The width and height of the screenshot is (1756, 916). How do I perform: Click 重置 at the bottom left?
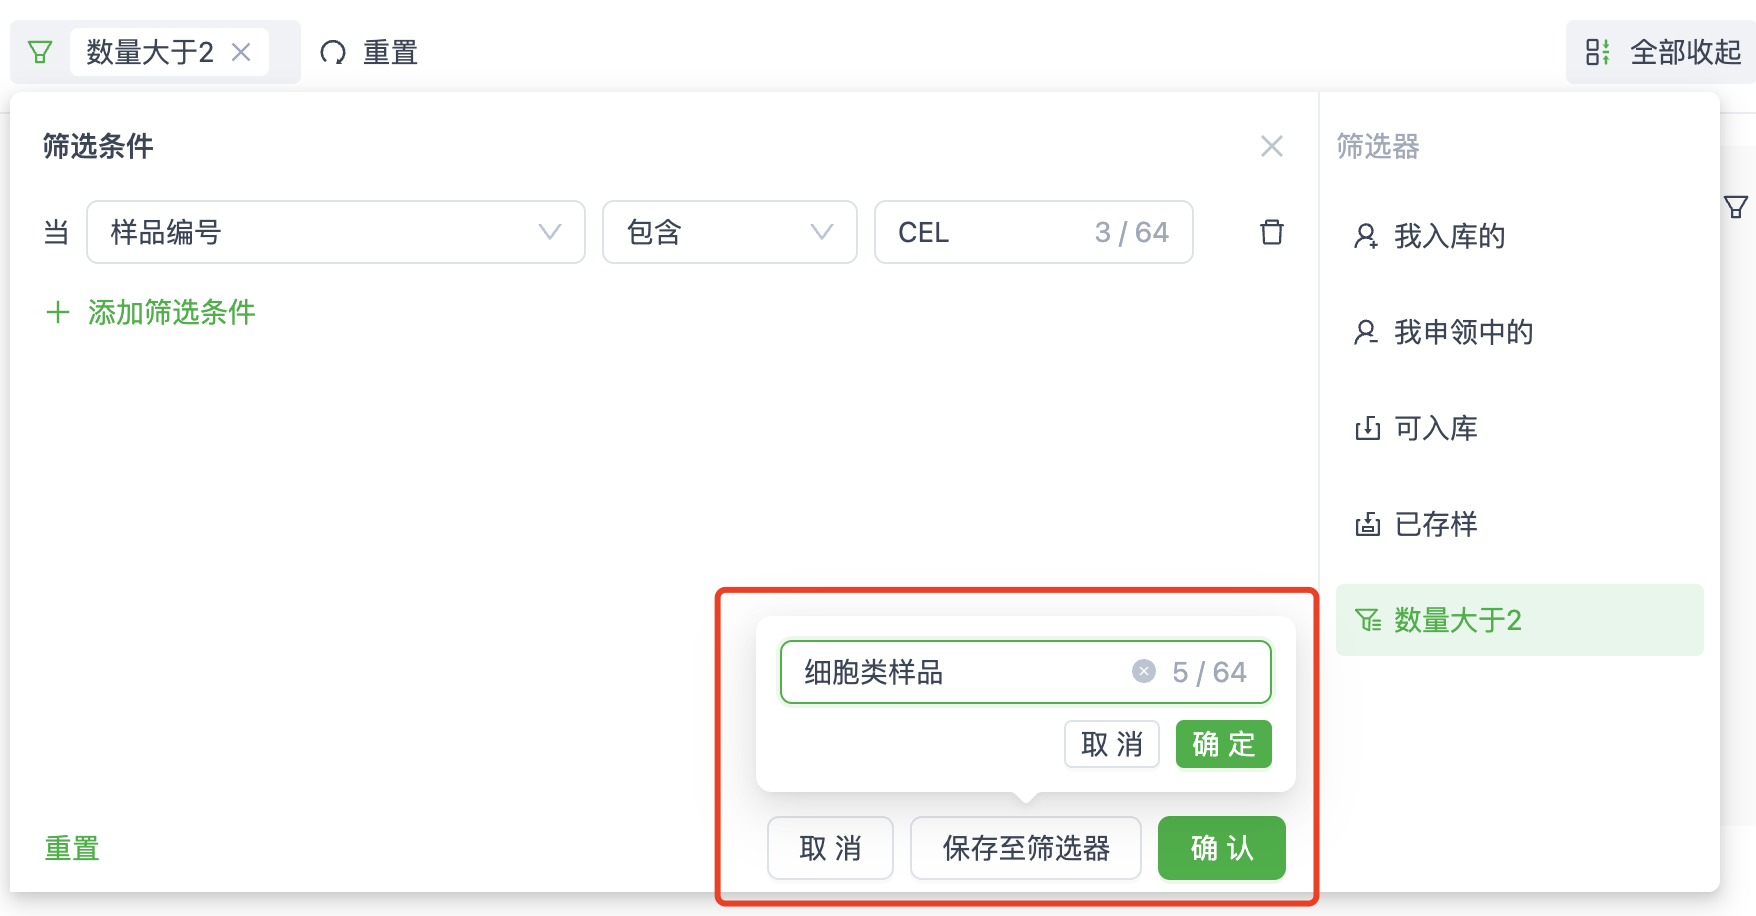click(x=70, y=848)
